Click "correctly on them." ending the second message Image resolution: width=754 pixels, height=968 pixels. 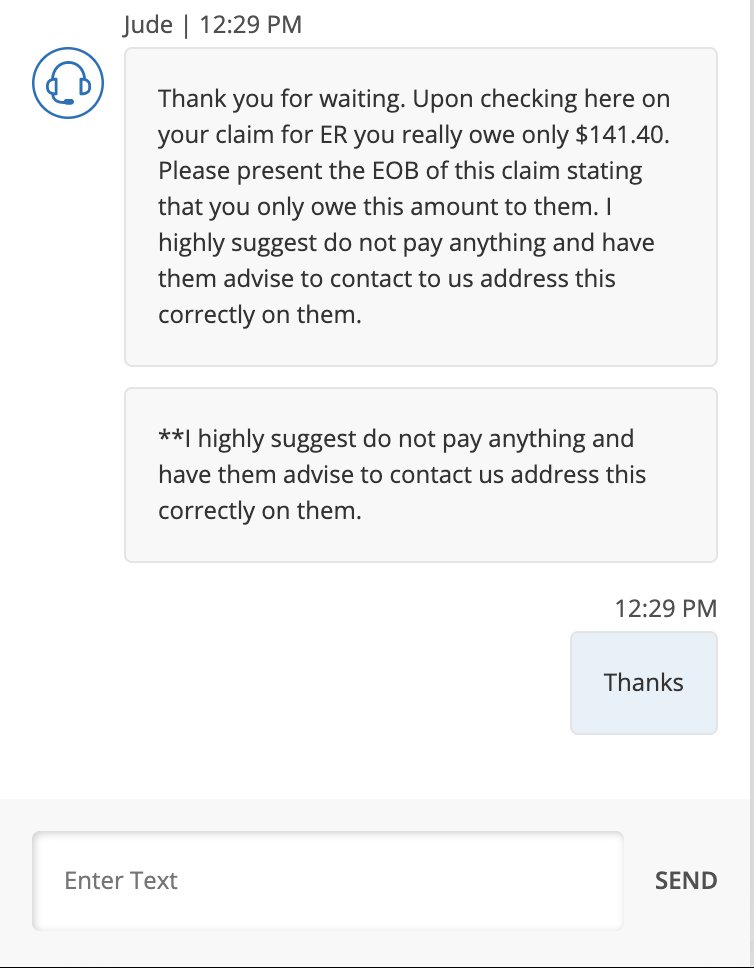259,510
